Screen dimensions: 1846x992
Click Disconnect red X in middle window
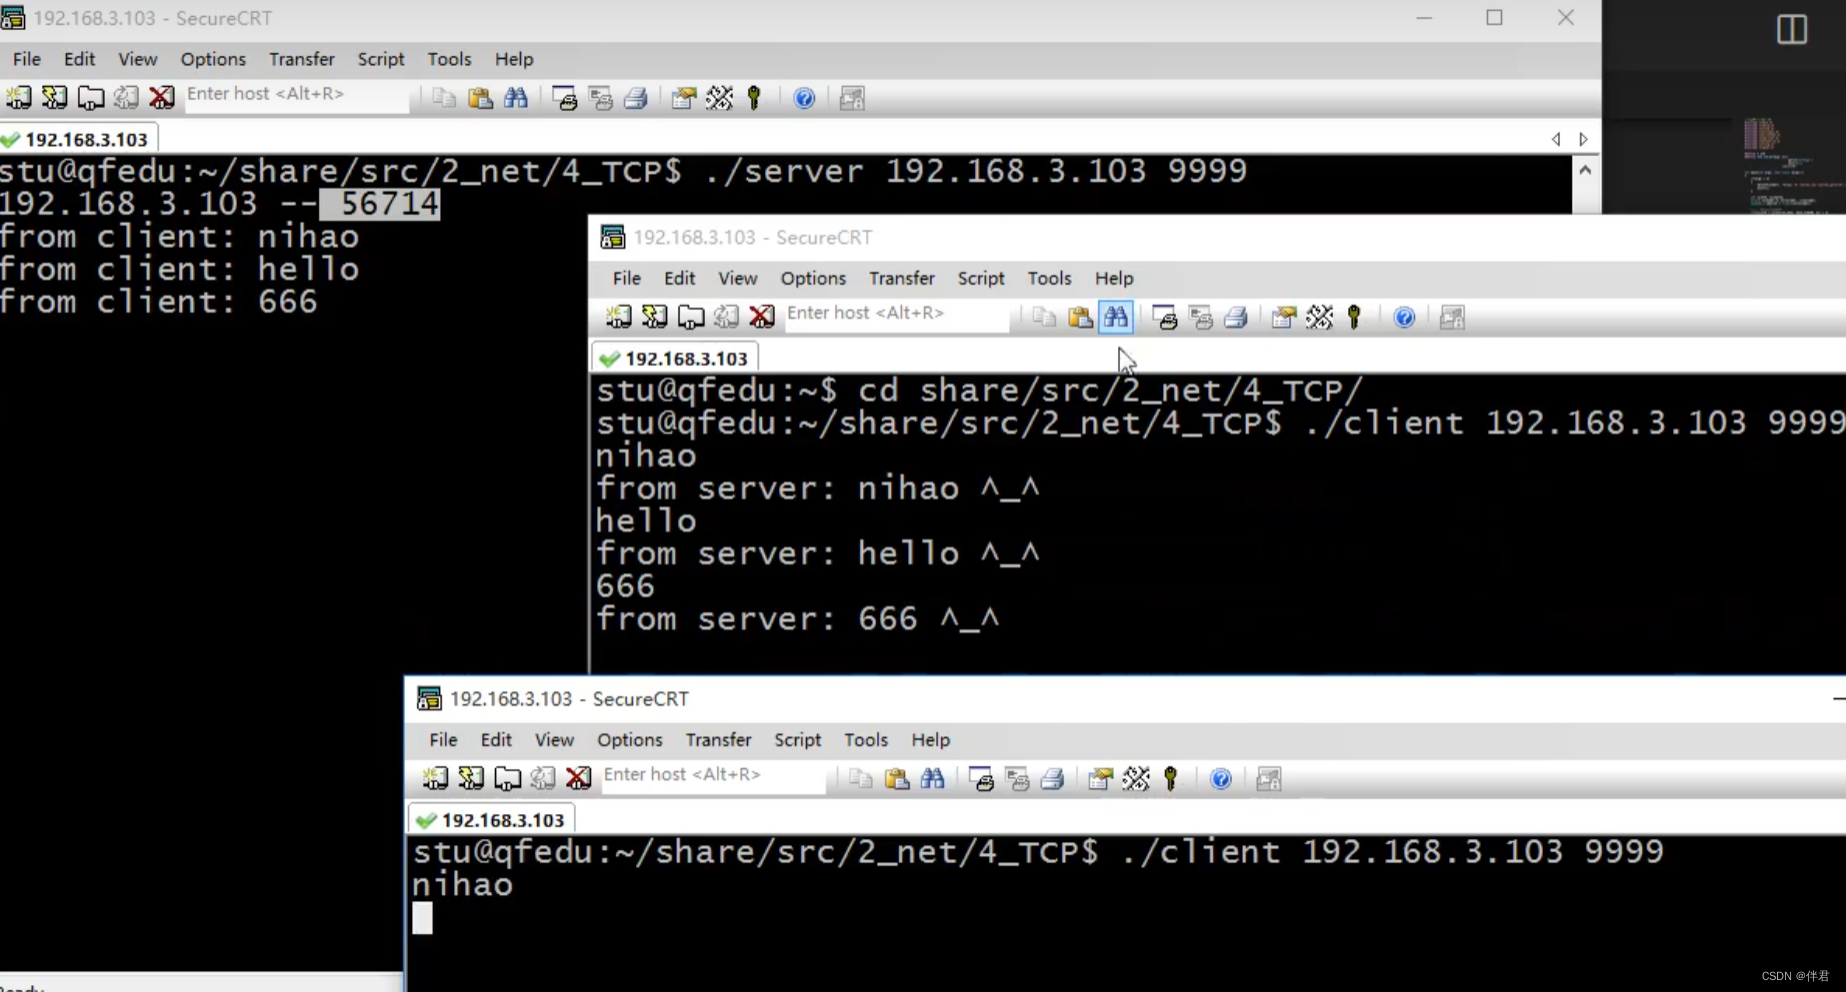pyautogui.click(x=762, y=317)
